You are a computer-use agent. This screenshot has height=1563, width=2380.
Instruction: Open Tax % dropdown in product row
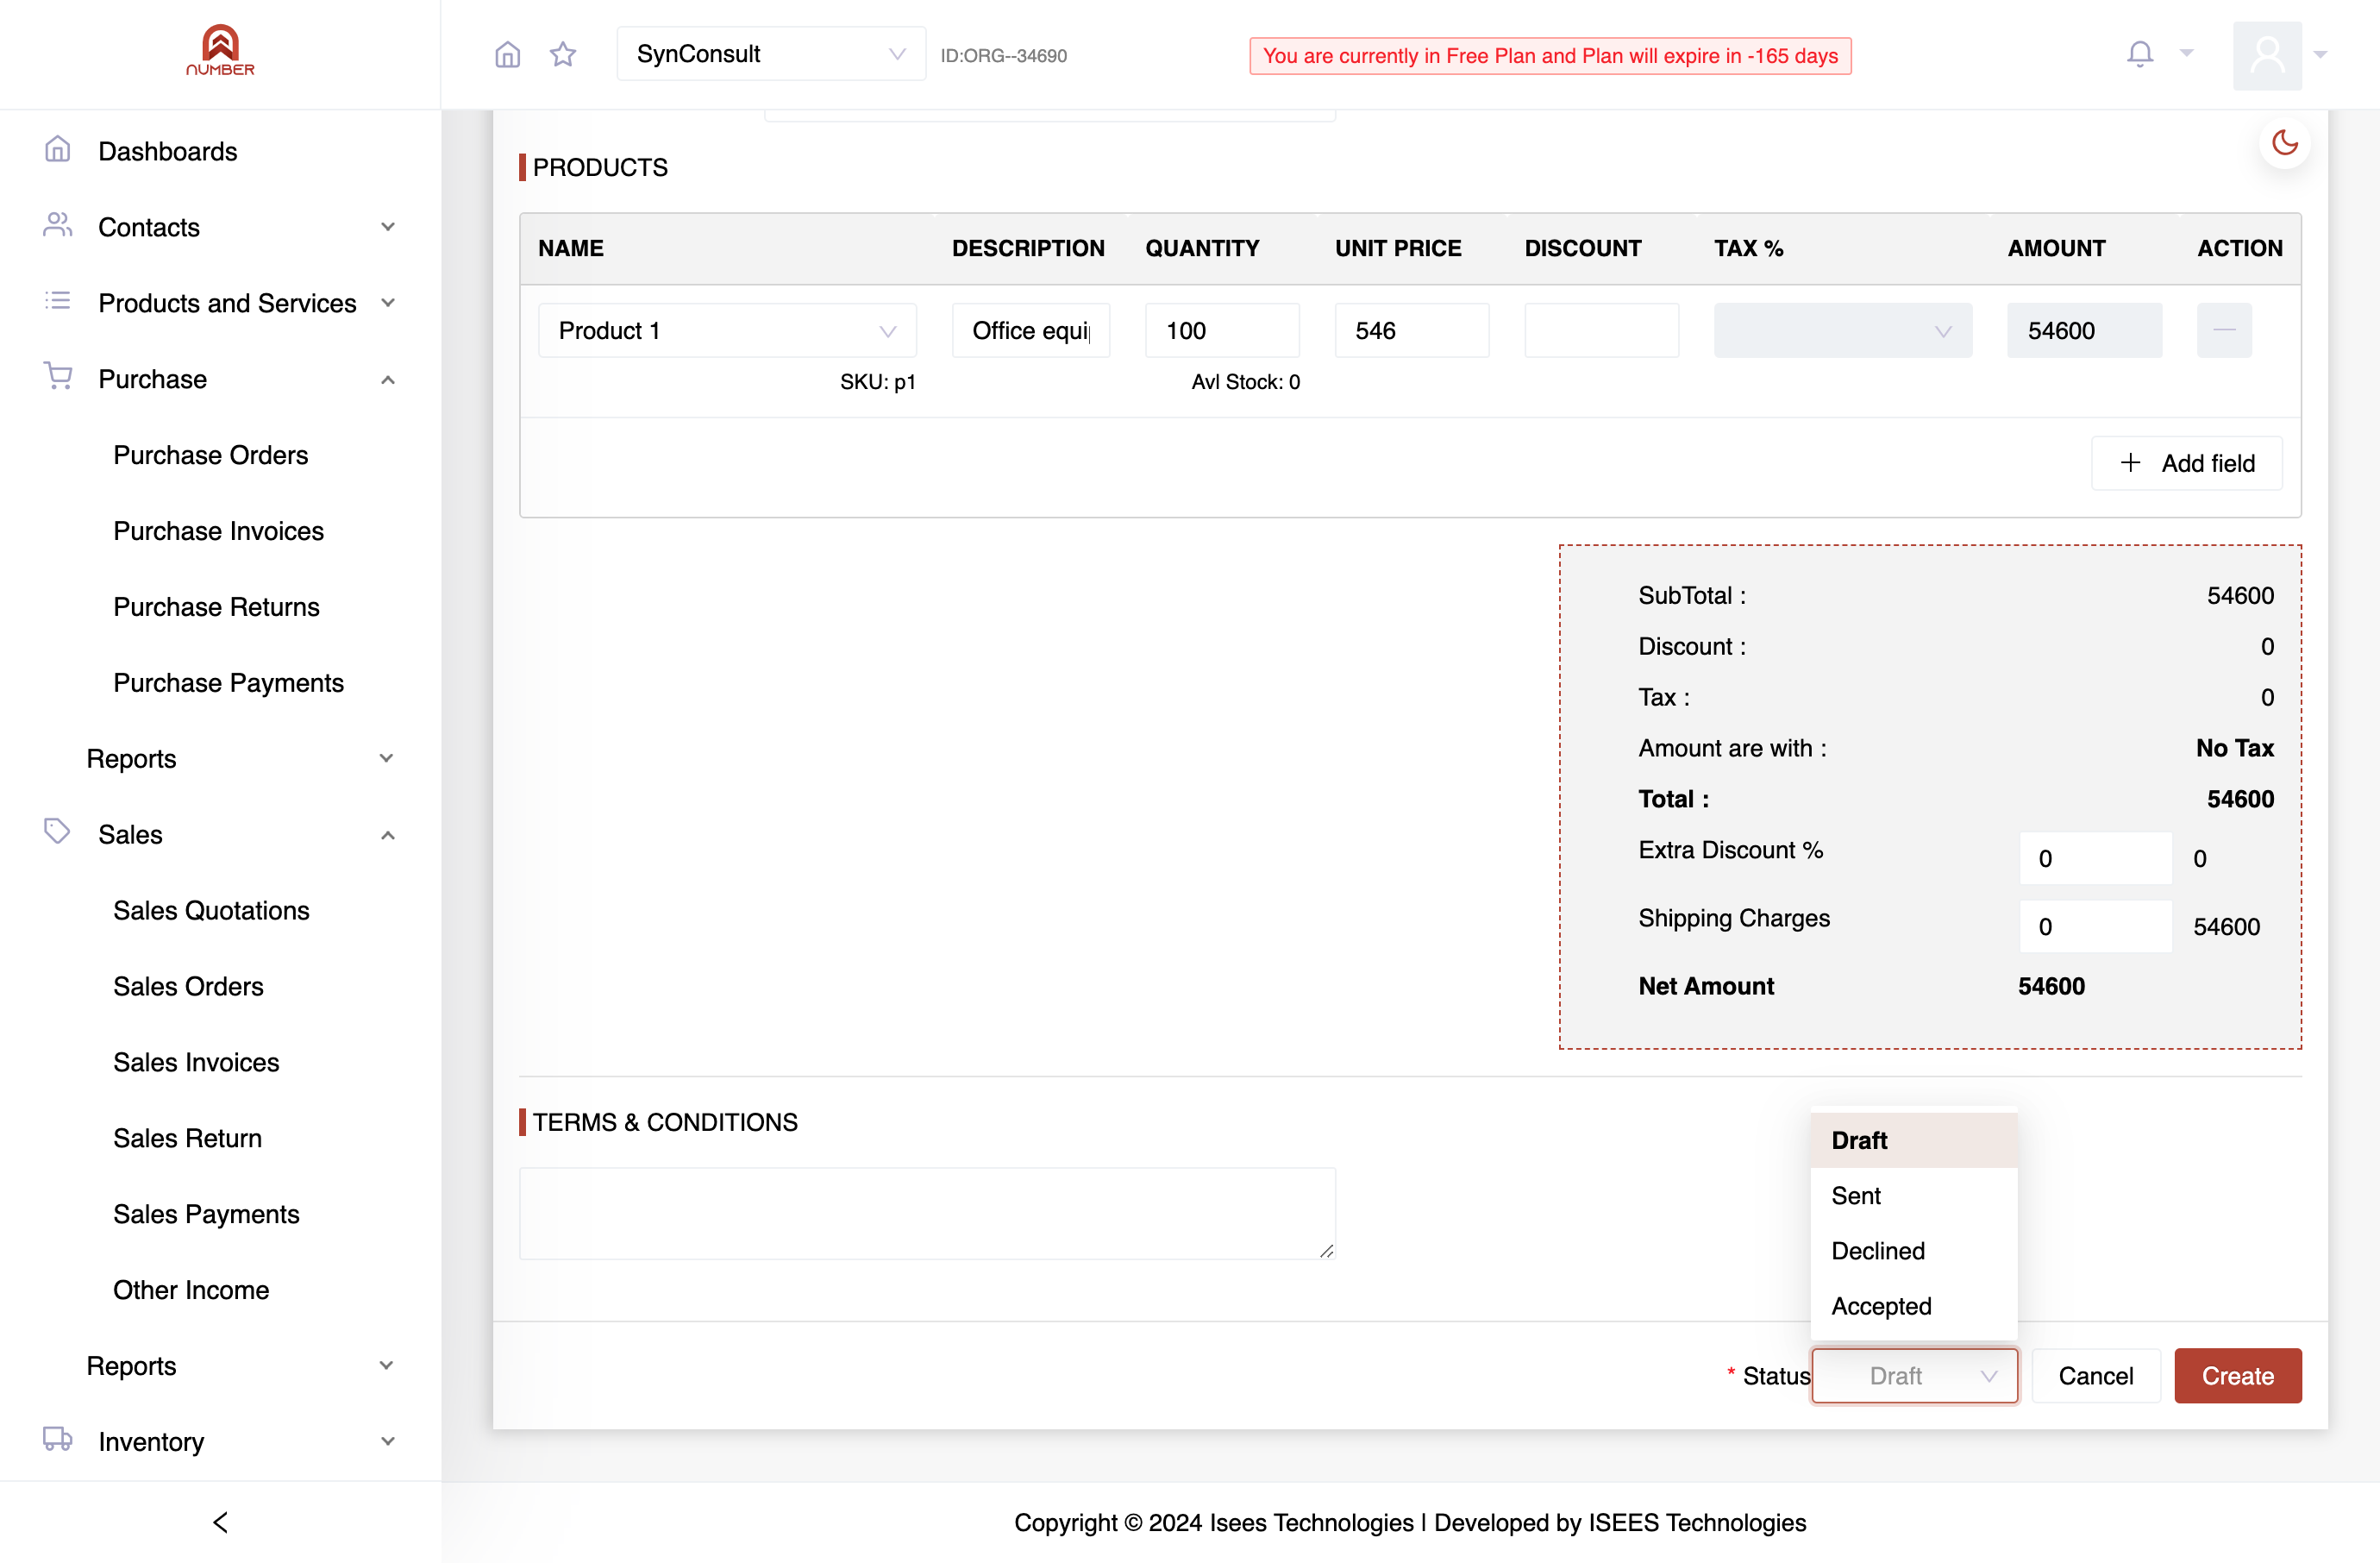click(x=1842, y=330)
